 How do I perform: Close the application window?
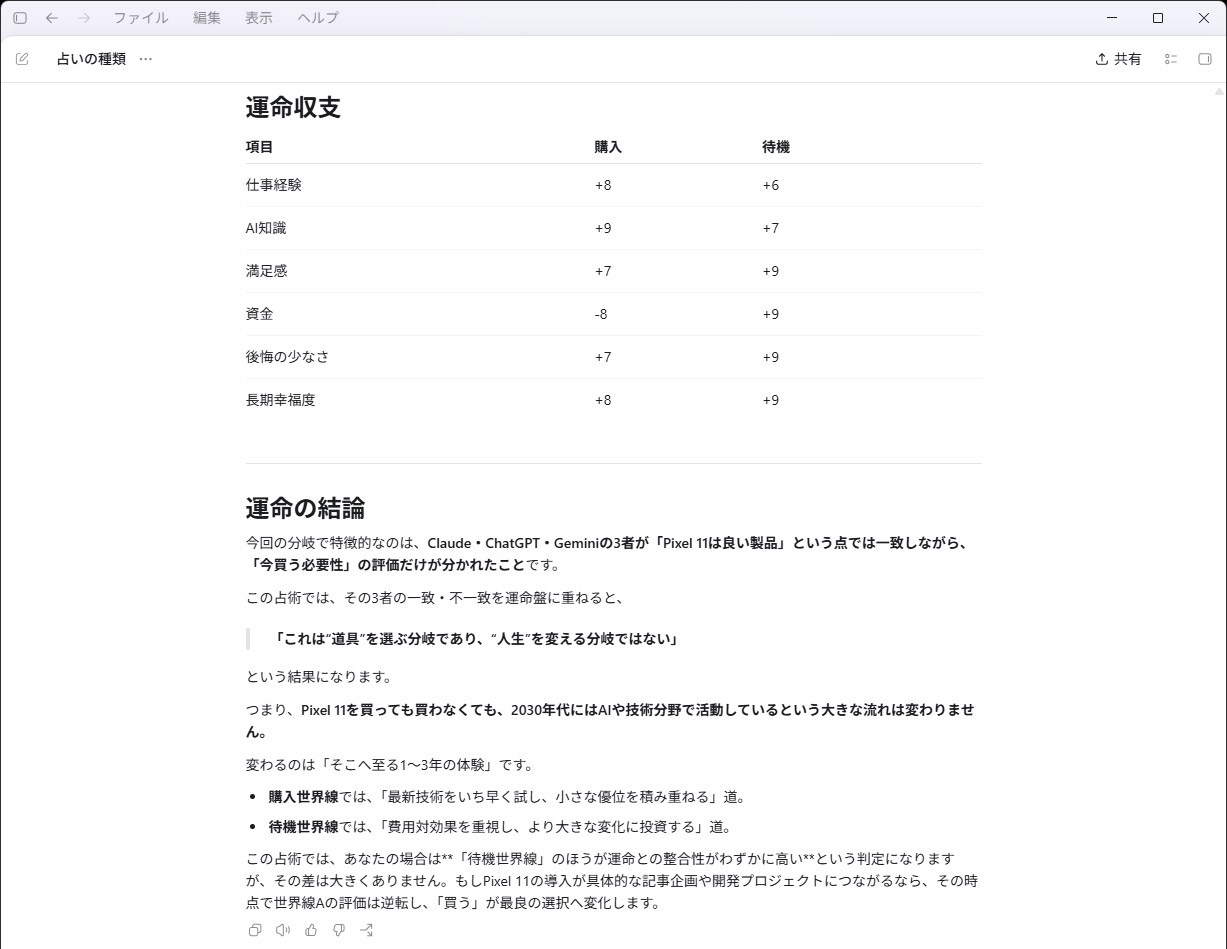[1204, 18]
